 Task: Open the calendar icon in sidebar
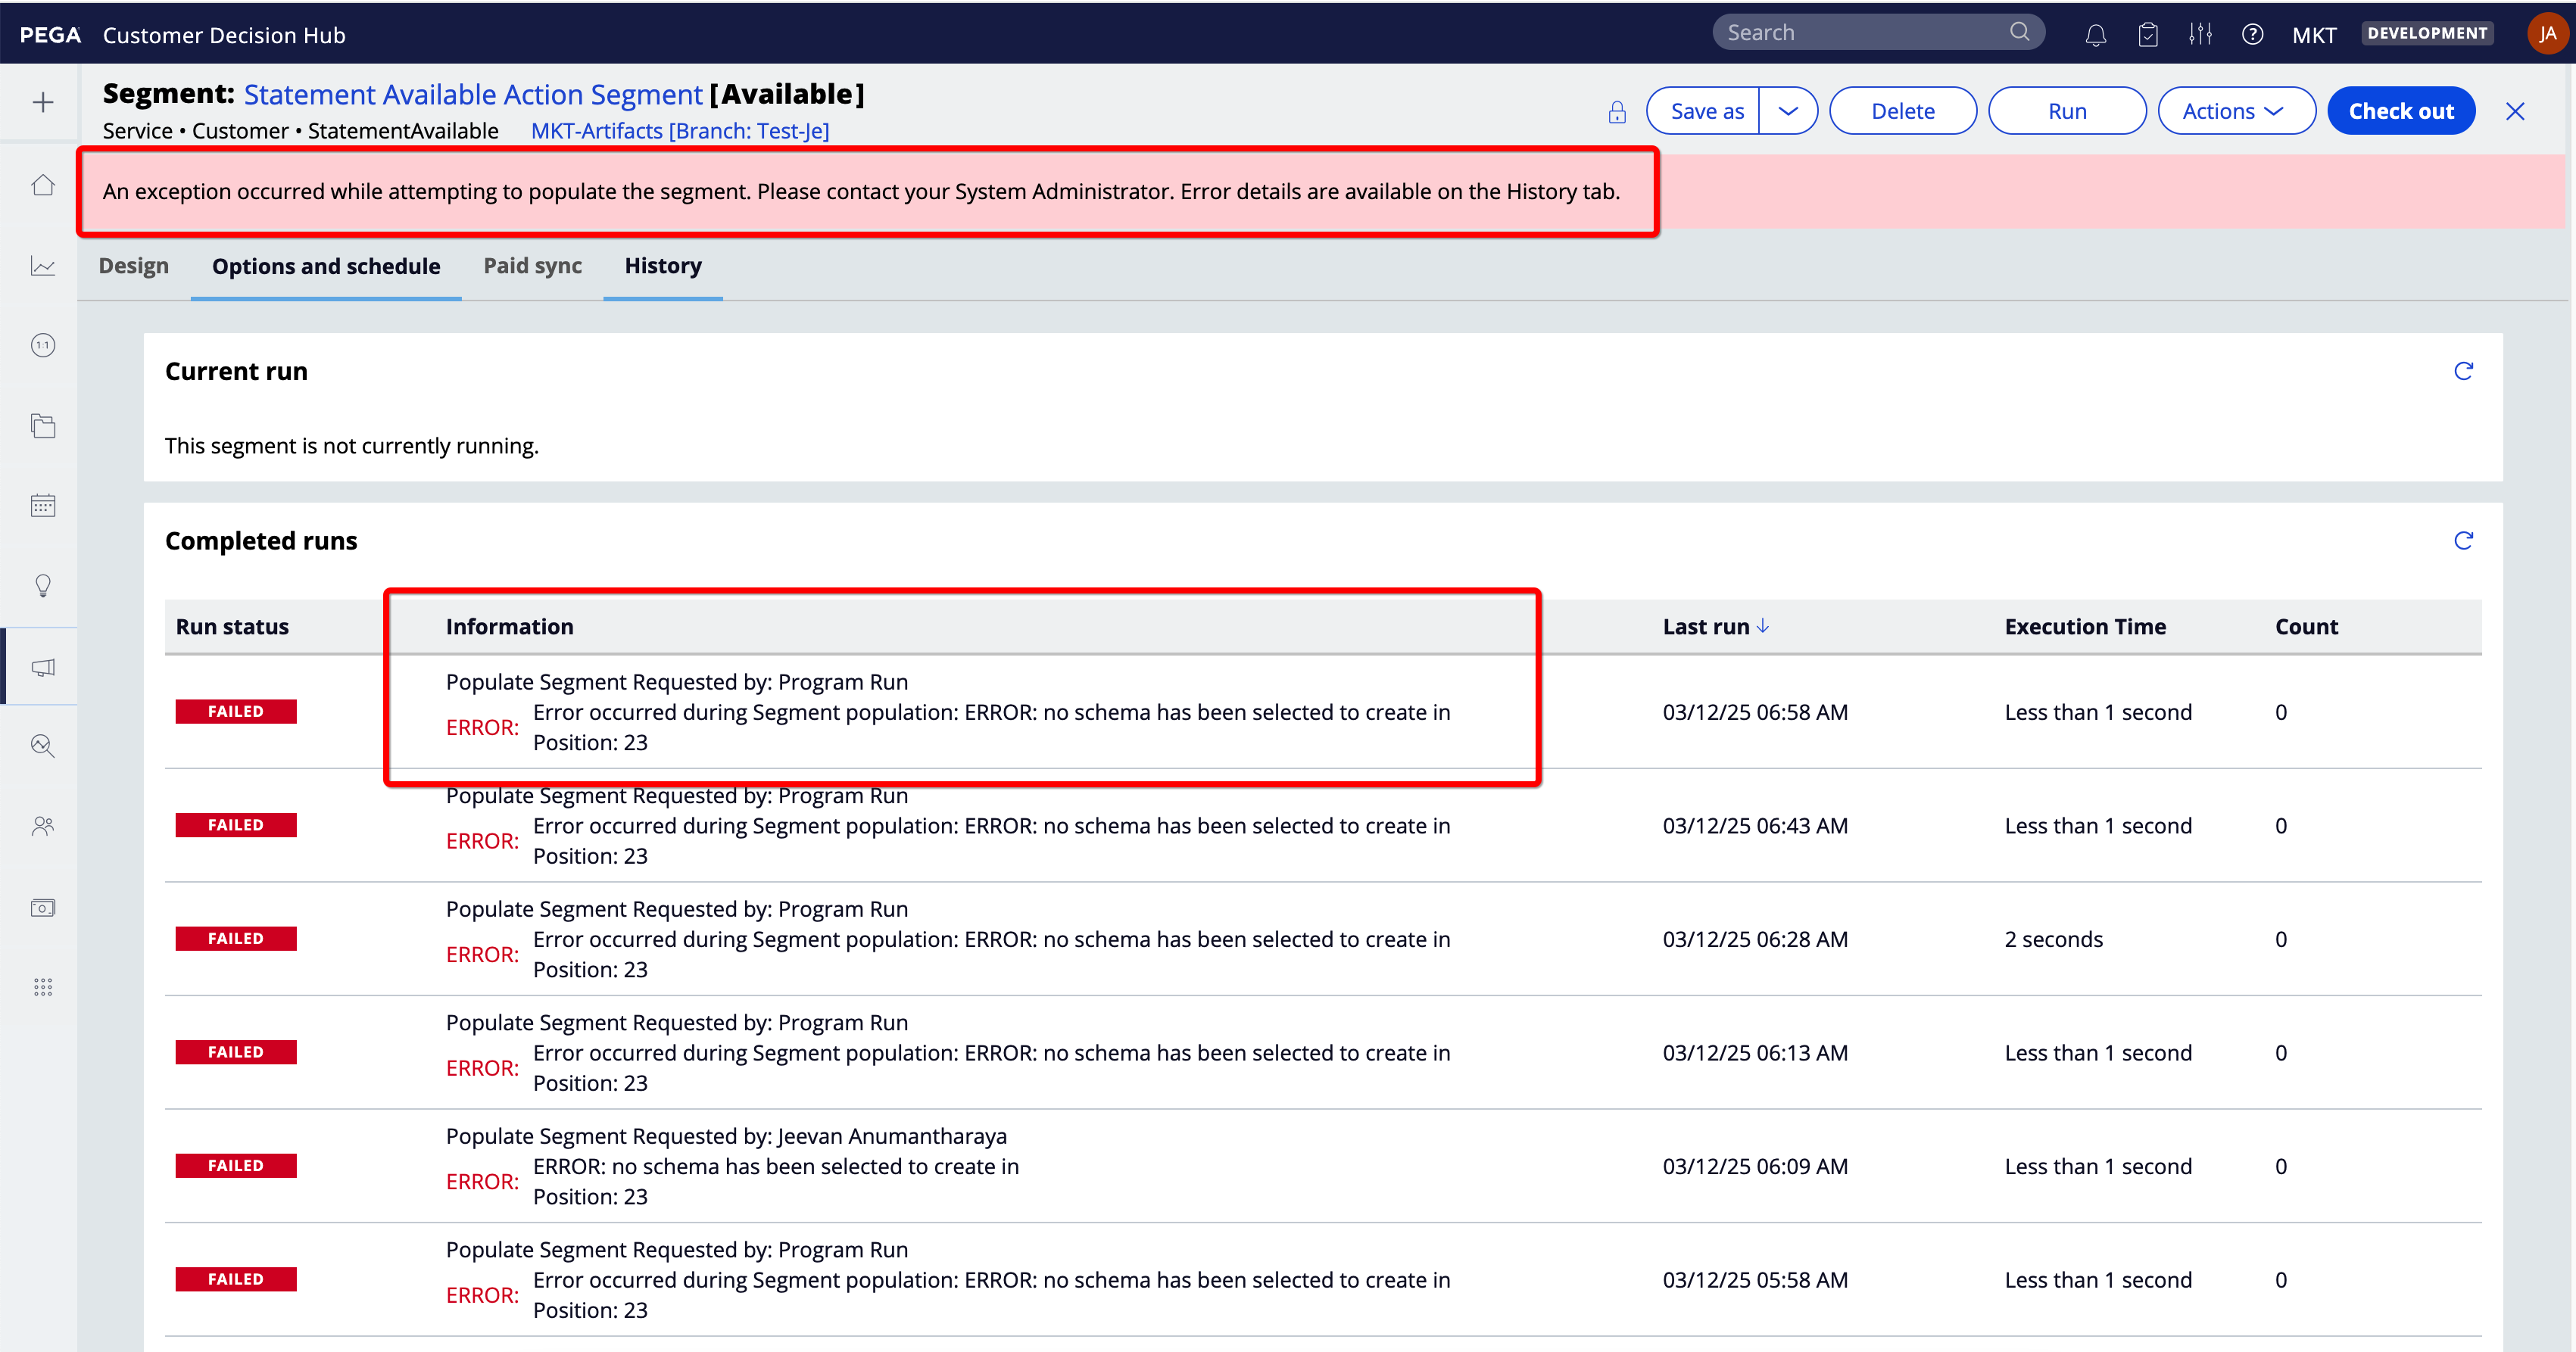[x=43, y=505]
